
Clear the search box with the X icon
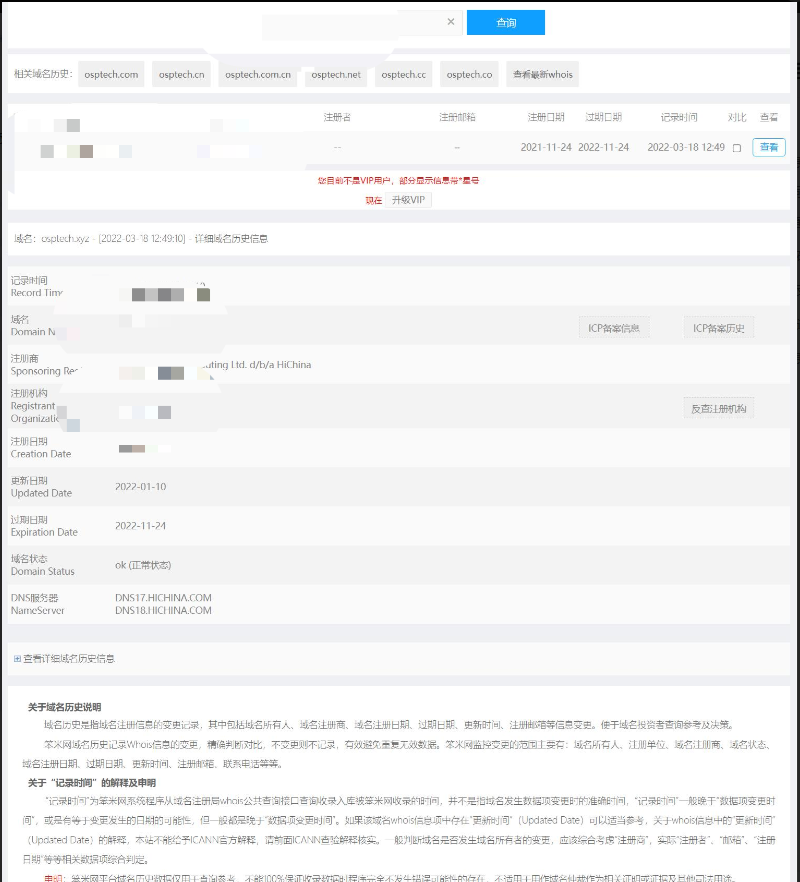pyautogui.click(x=451, y=22)
